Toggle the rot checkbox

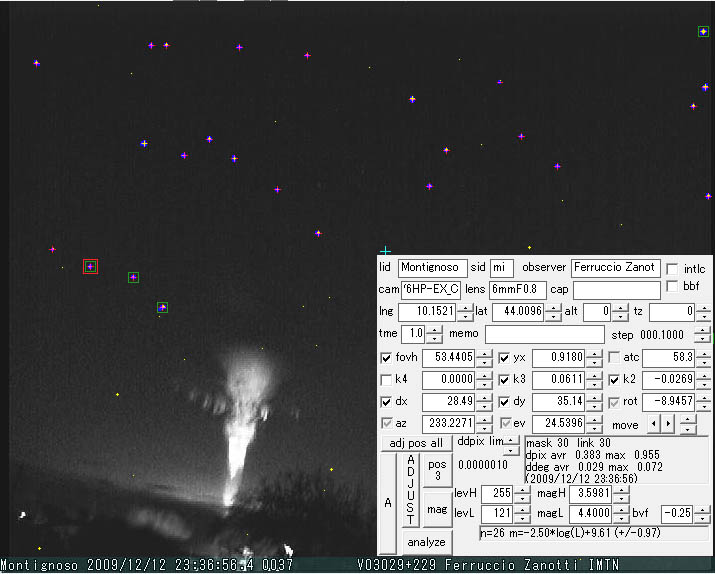click(x=614, y=402)
